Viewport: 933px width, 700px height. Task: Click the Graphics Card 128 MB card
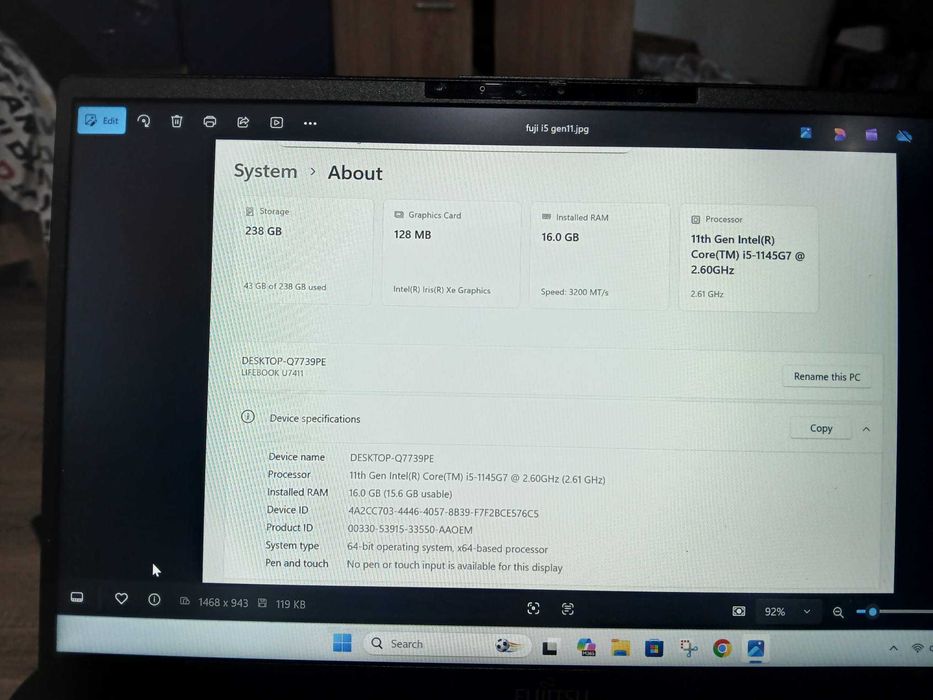point(452,254)
